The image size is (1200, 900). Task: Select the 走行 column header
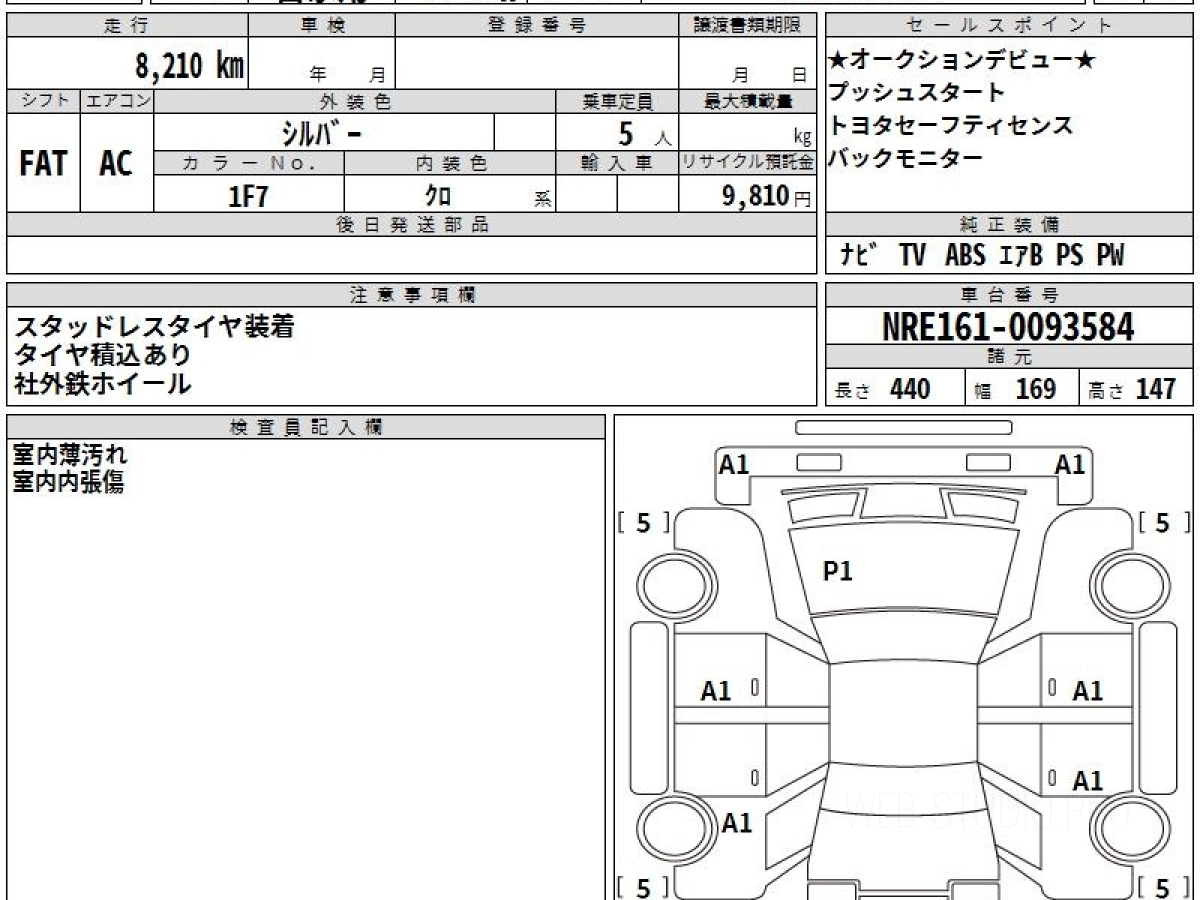pyautogui.click(x=126, y=26)
